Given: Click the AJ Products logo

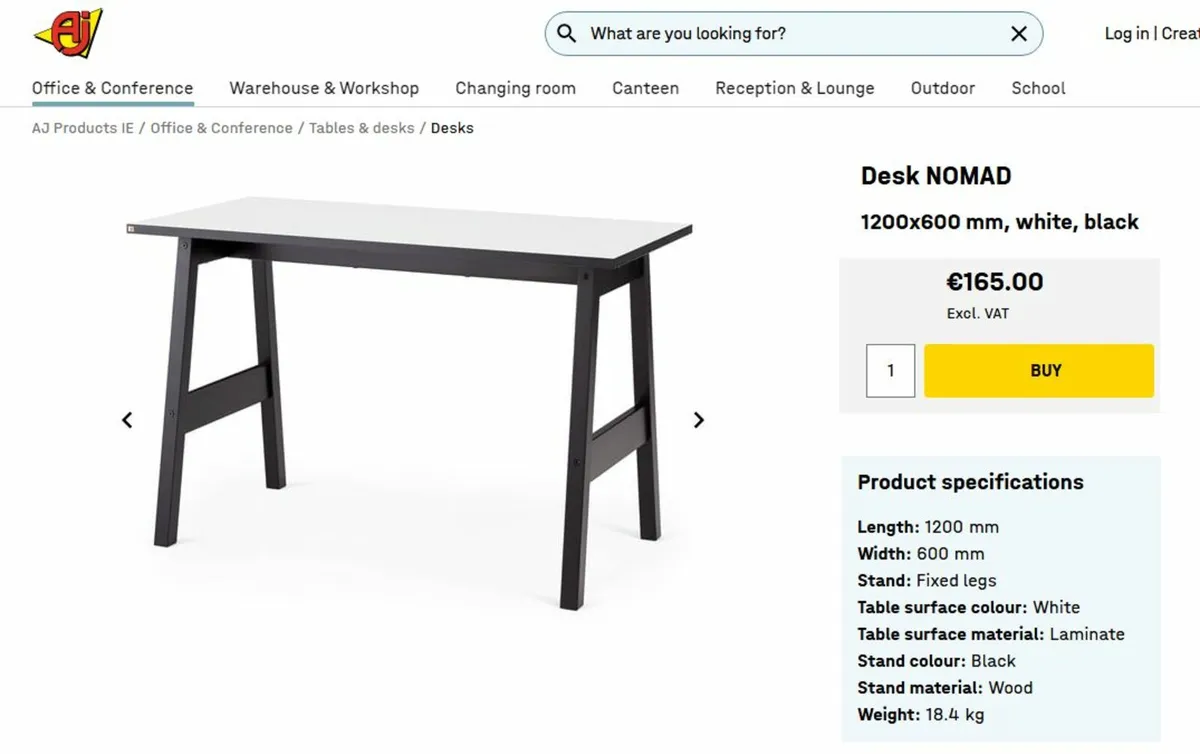Looking at the screenshot, I should click(66, 32).
